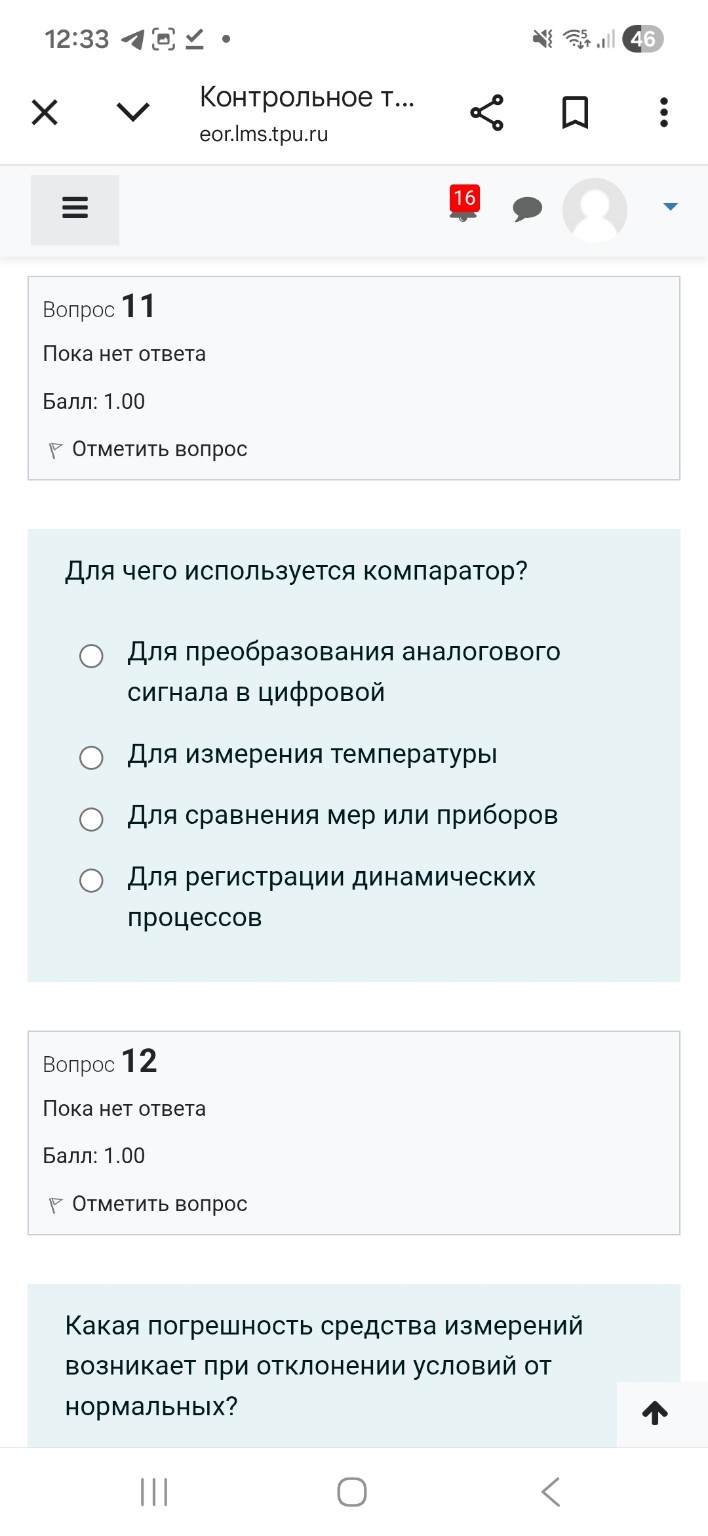Expand the user account dropdown arrow

click(668, 209)
